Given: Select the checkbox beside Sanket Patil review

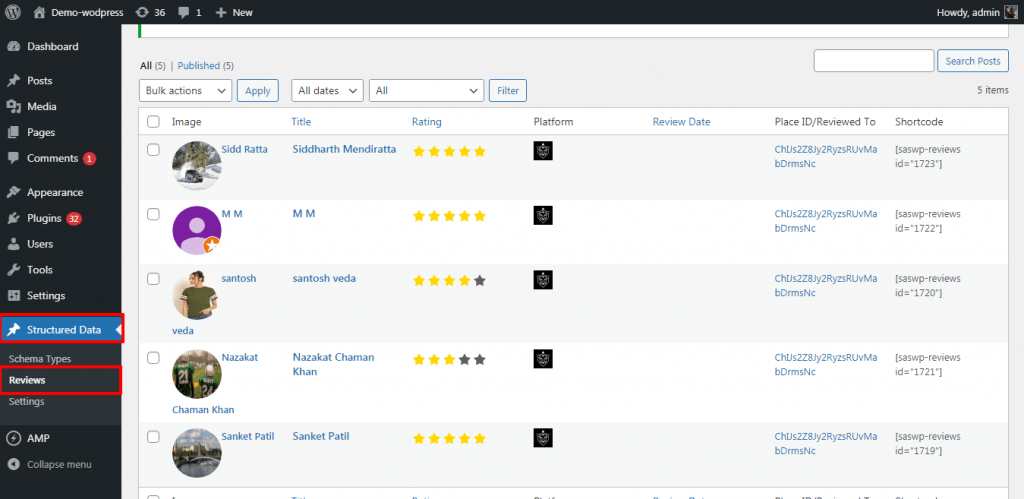Looking at the screenshot, I should tap(153, 437).
